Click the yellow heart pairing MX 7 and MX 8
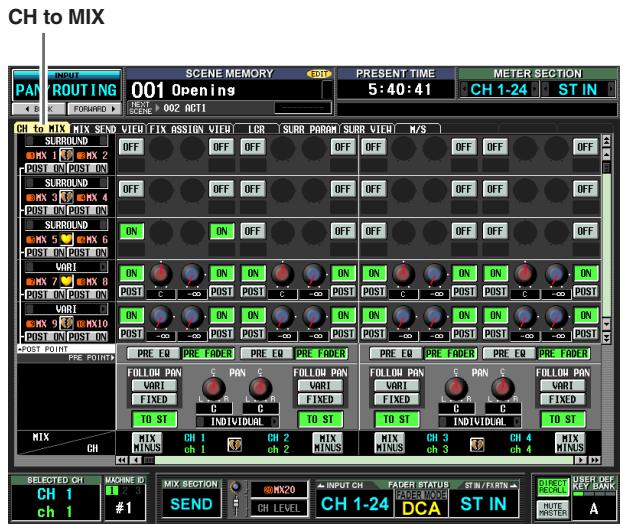Screen dimensions: 623x524 point(66,281)
